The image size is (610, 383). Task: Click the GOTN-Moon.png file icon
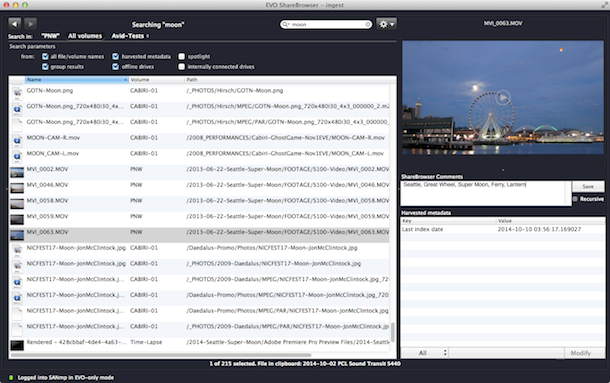coord(17,92)
